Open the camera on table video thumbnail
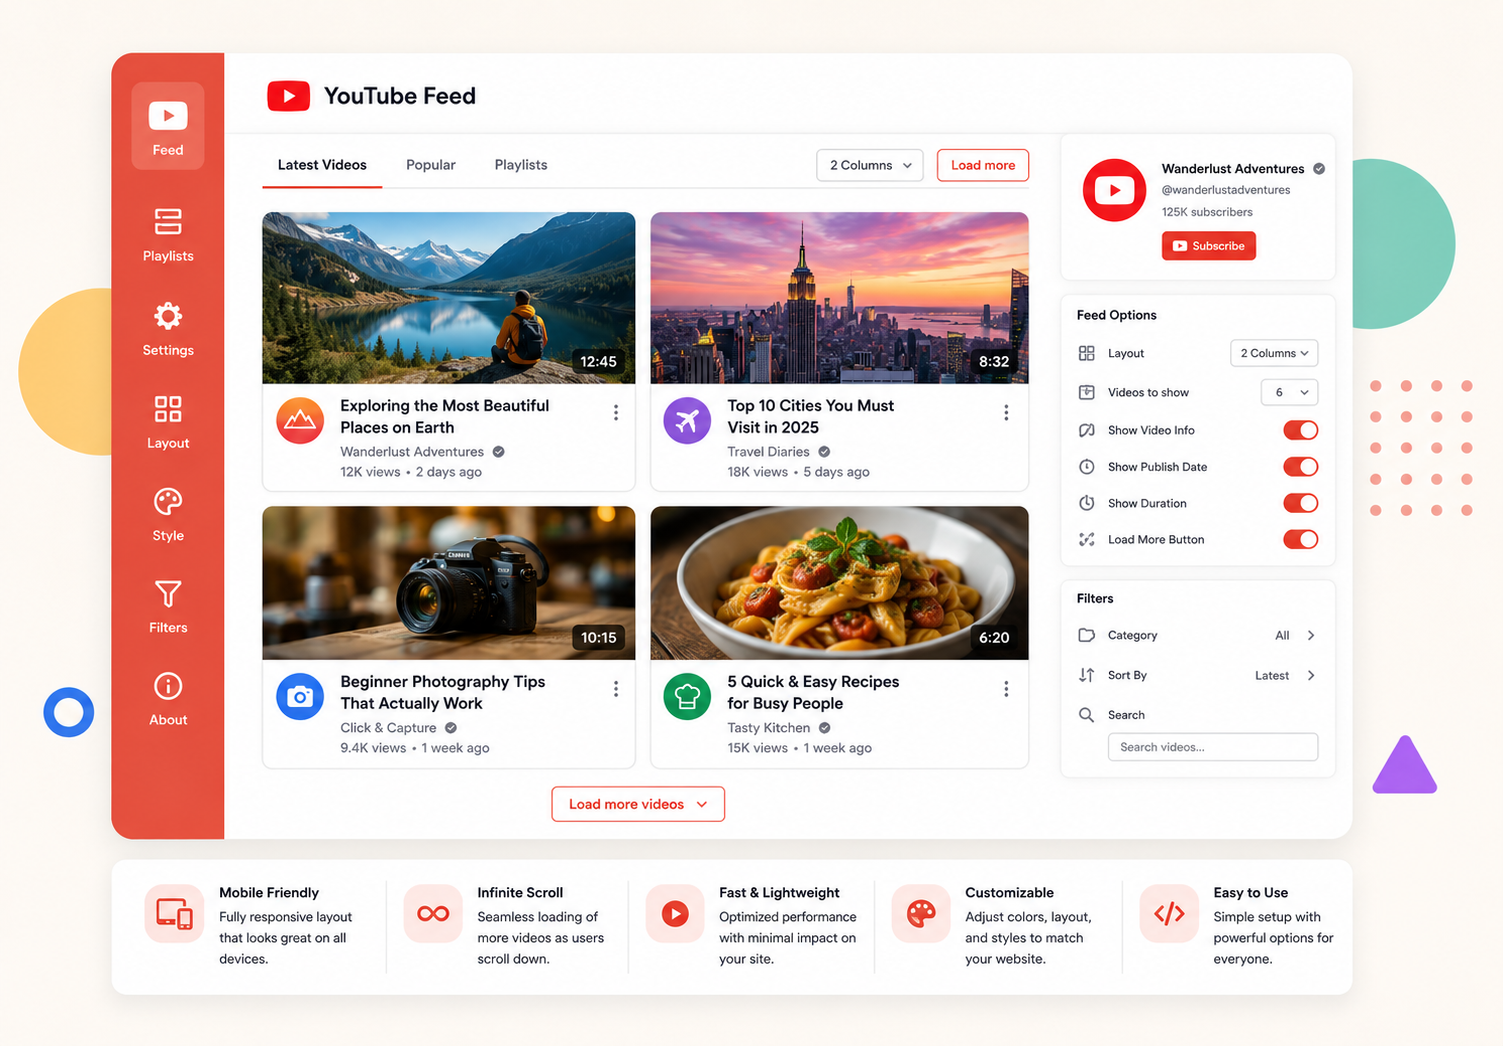 click(449, 583)
